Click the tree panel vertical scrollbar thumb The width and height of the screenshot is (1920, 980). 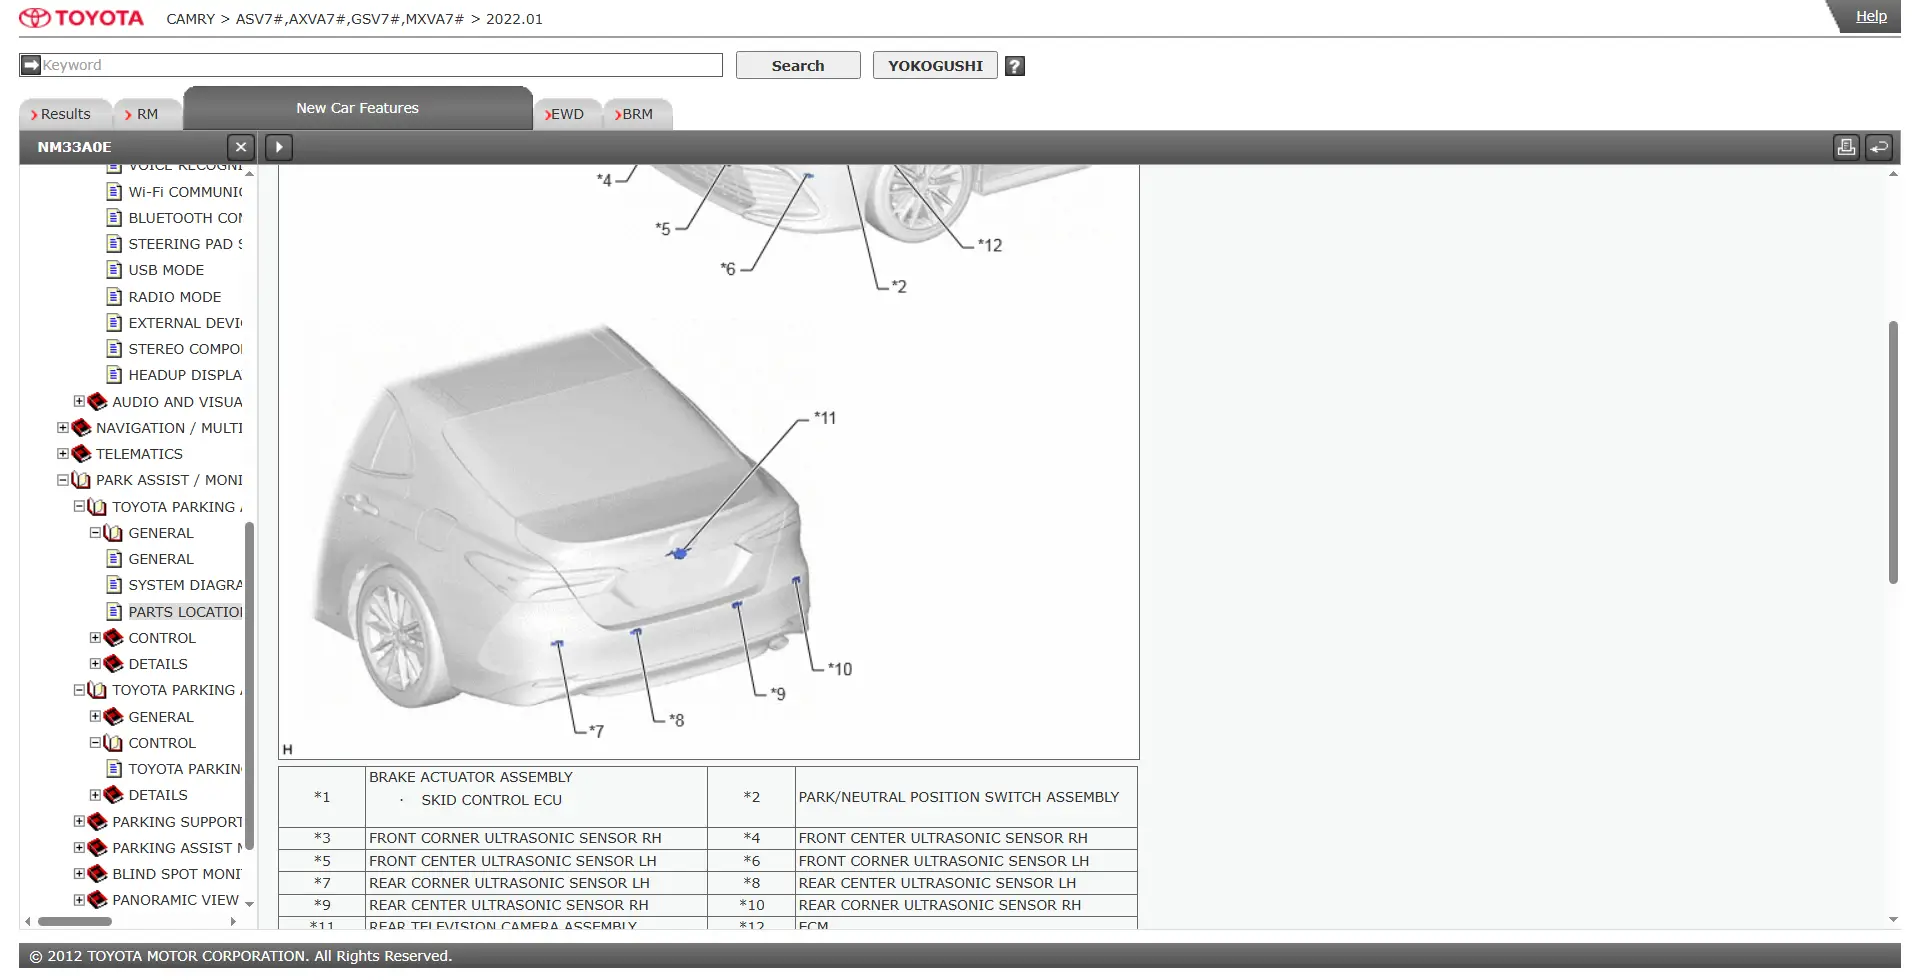(249, 686)
